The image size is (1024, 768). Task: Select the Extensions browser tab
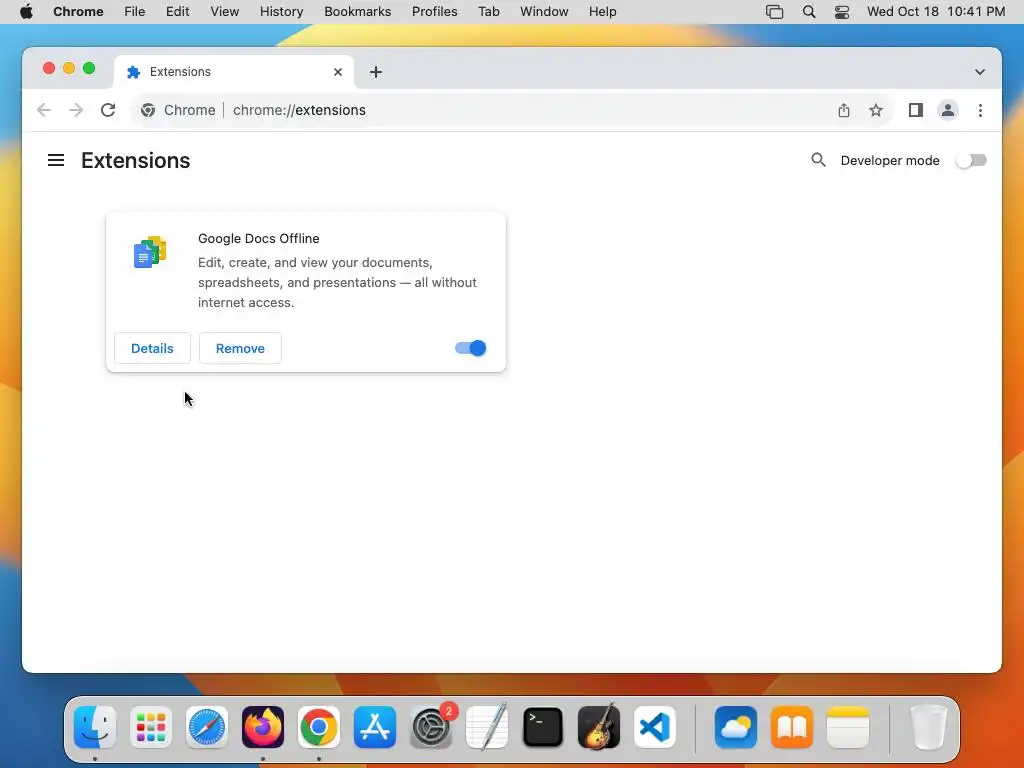[234, 72]
